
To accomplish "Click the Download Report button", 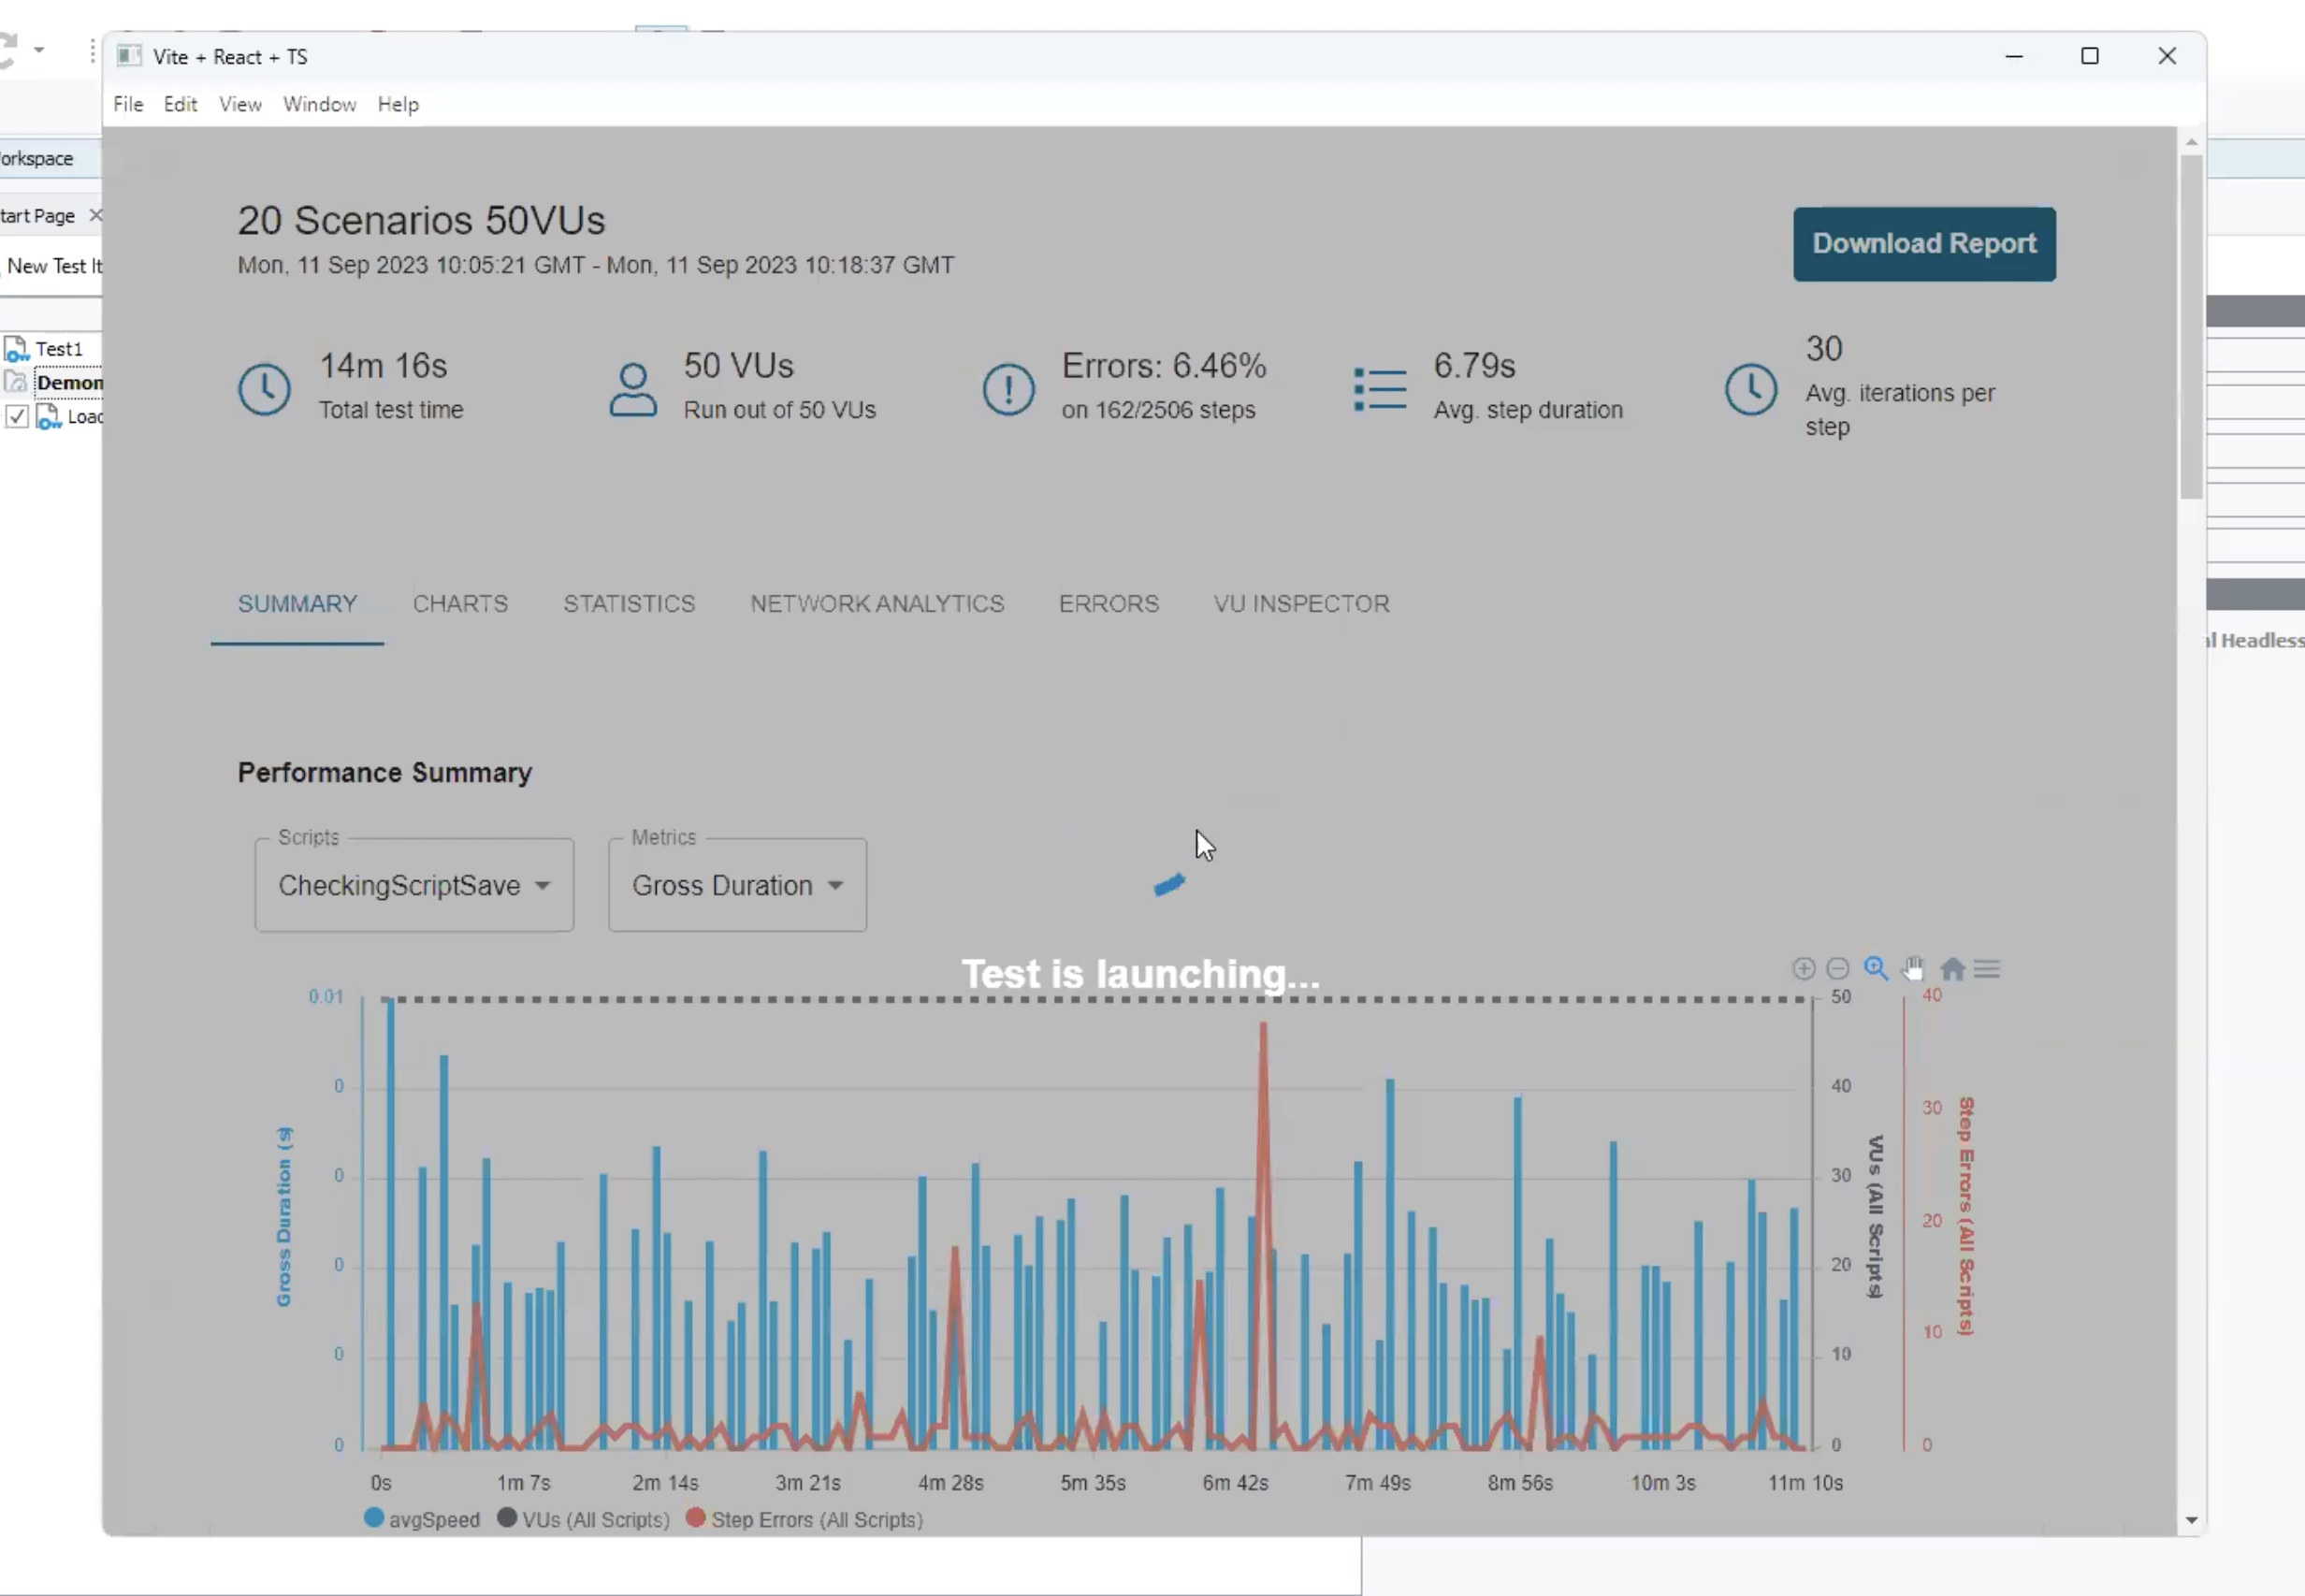I will click(1923, 244).
